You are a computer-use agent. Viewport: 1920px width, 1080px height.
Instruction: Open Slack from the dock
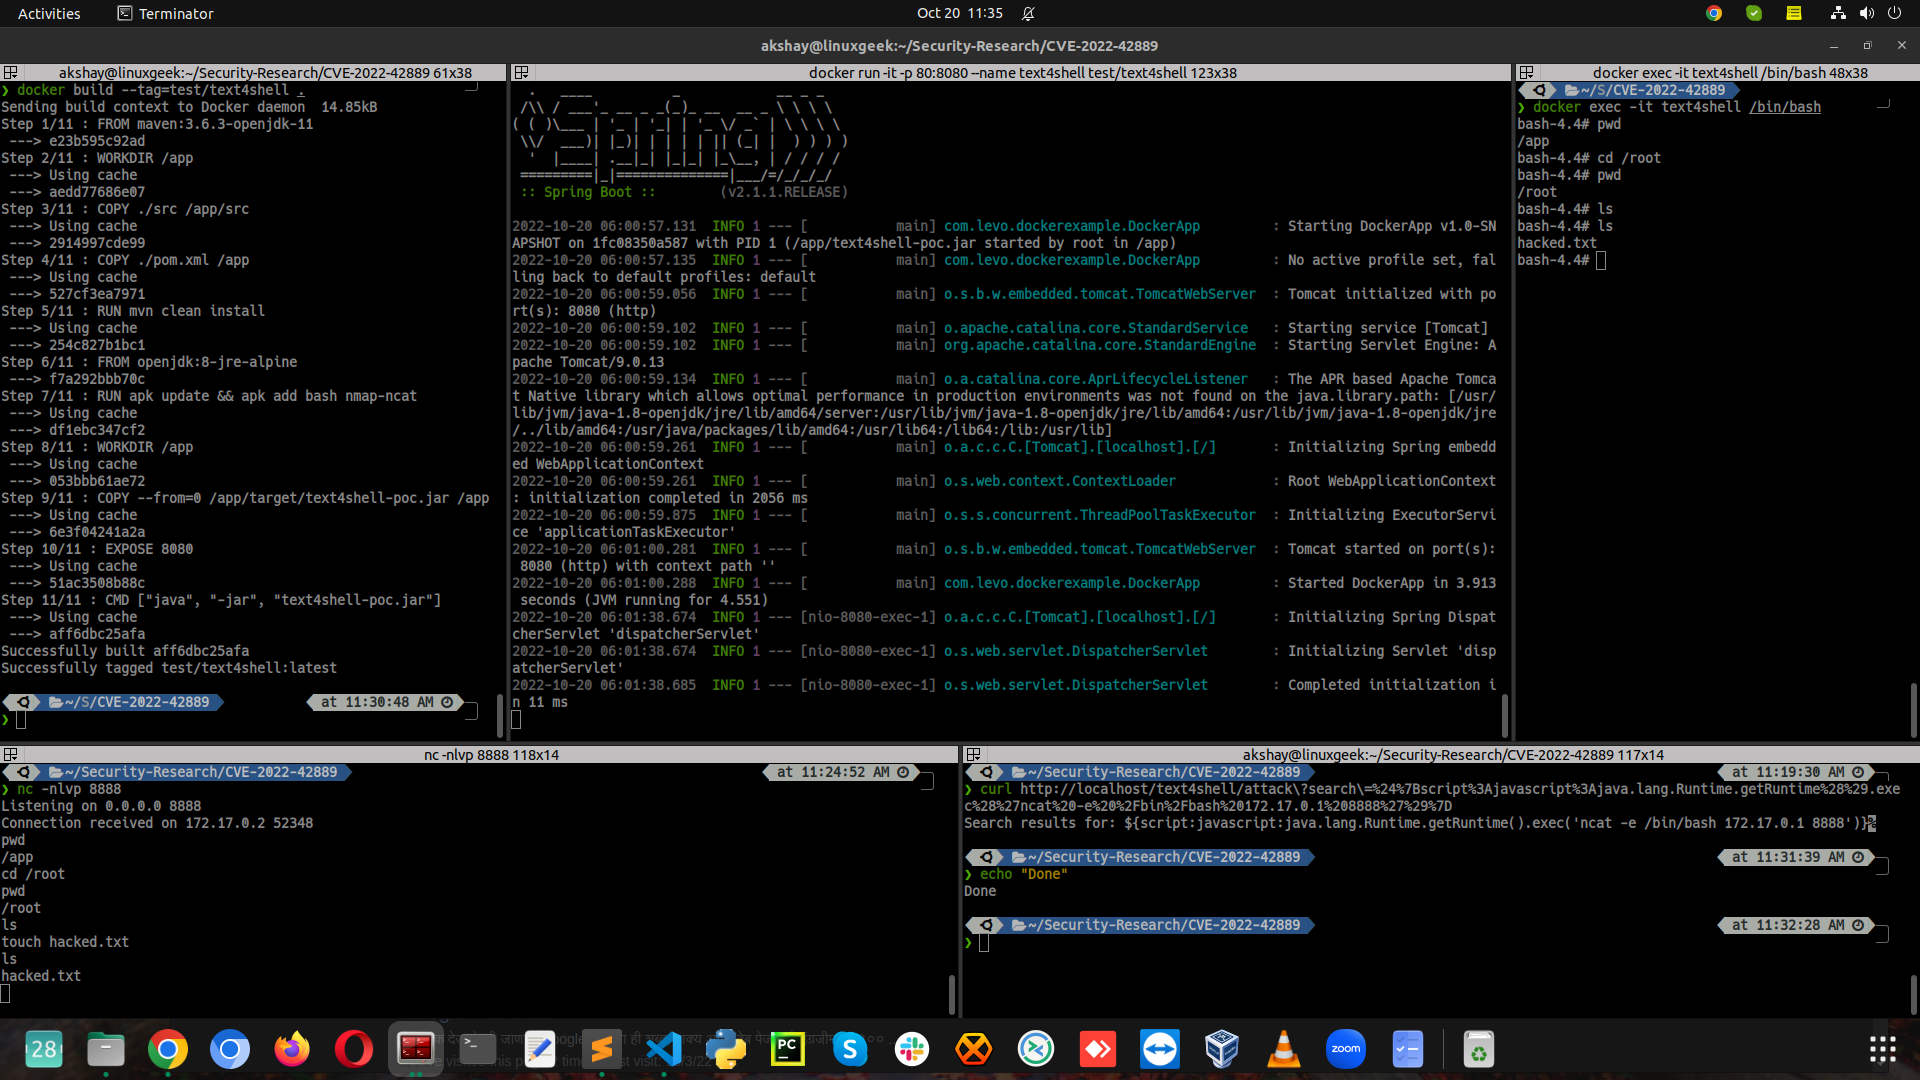pos(912,1049)
